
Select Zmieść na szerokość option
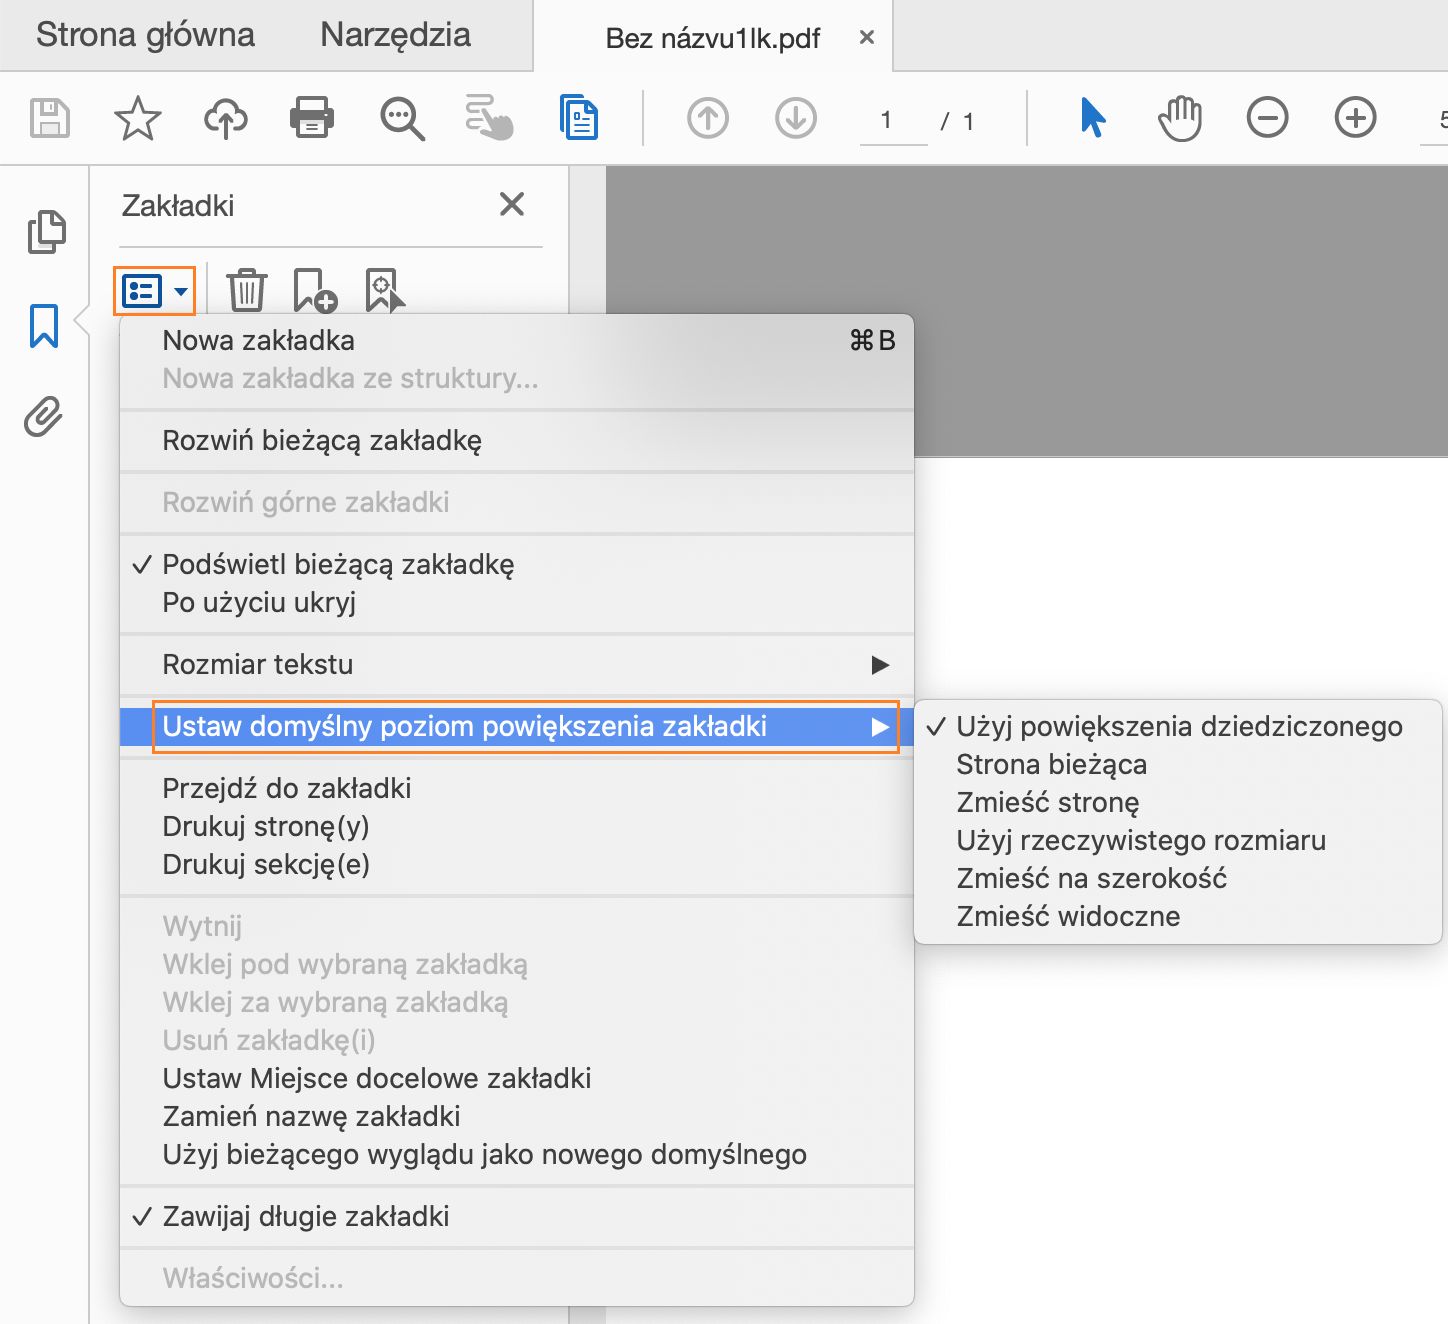(x=1178, y=879)
